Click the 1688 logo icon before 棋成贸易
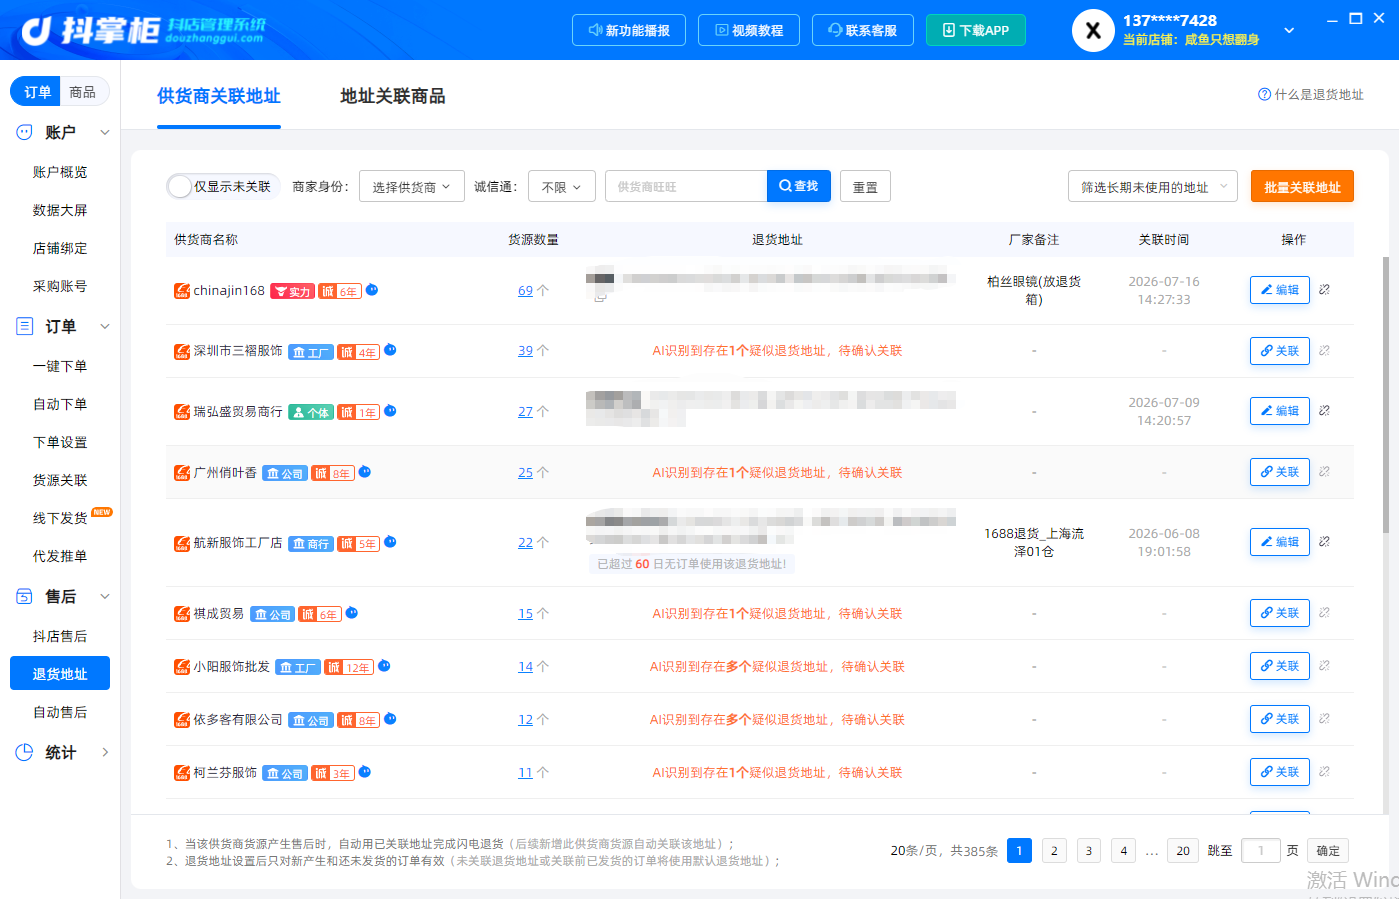The image size is (1399, 899). (x=182, y=614)
